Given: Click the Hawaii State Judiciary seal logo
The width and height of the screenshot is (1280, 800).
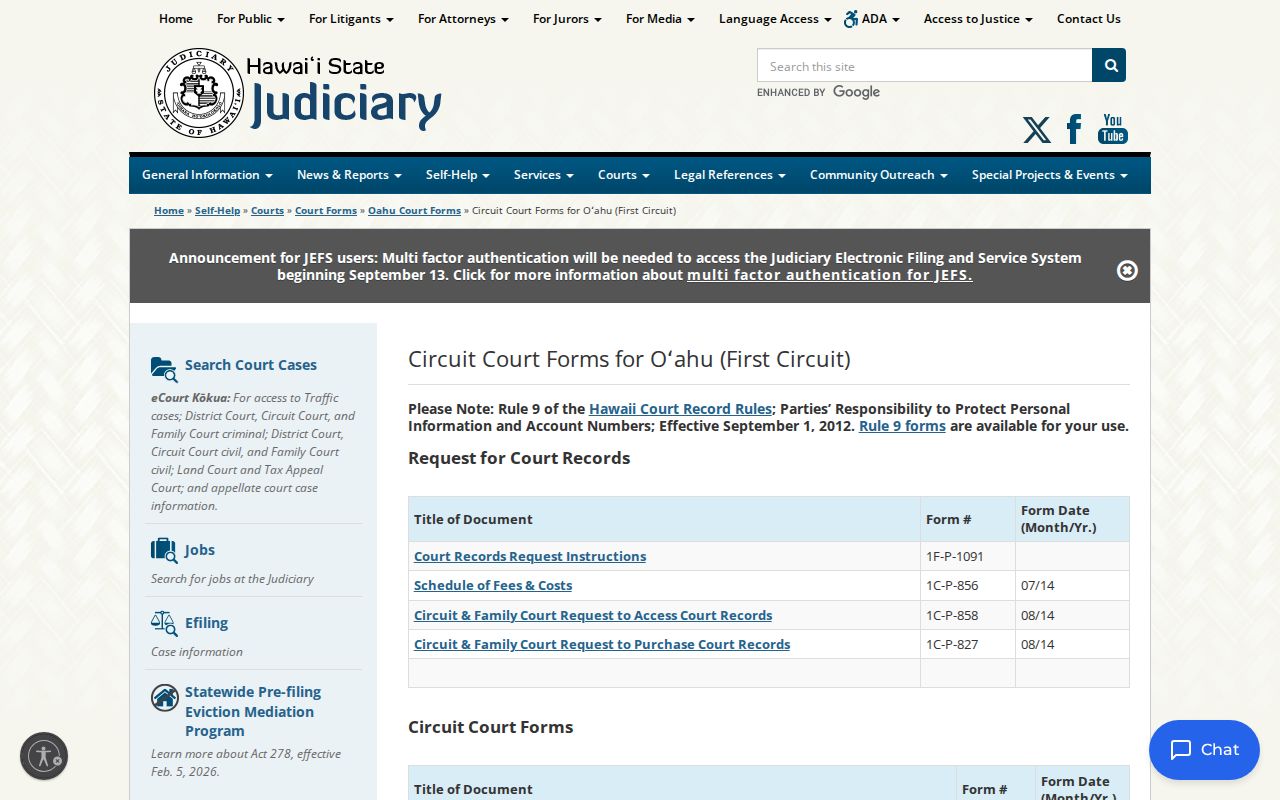Looking at the screenshot, I should 199,93.
